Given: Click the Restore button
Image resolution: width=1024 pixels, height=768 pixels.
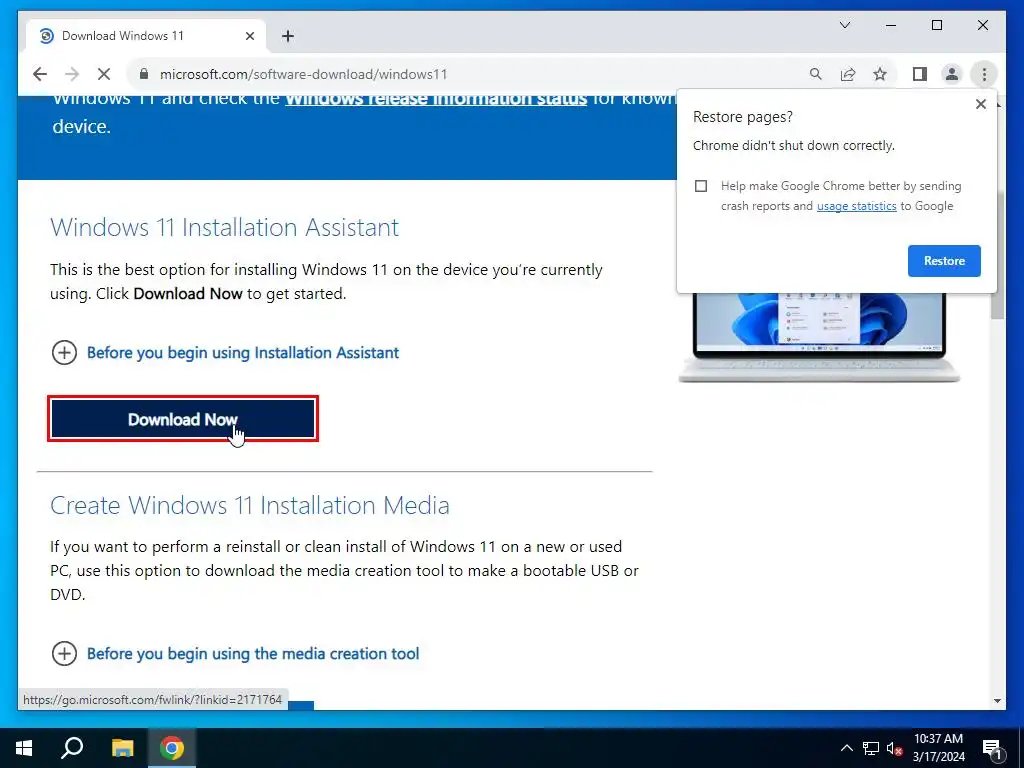Looking at the screenshot, I should 944,261.
